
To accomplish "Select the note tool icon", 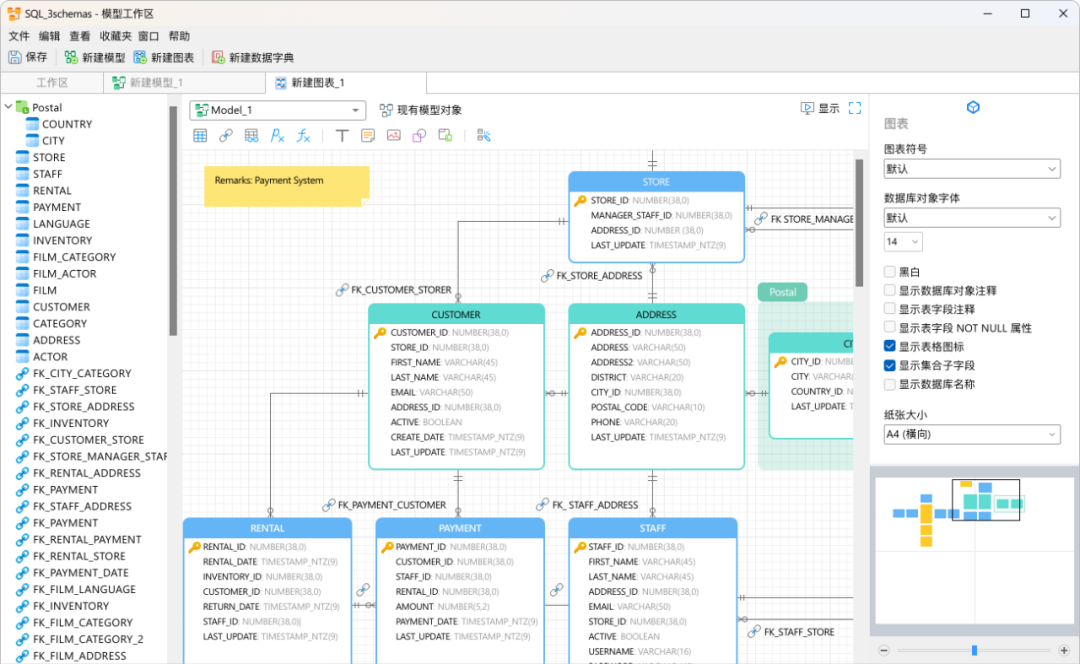I will pyautogui.click(x=368, y=136).
